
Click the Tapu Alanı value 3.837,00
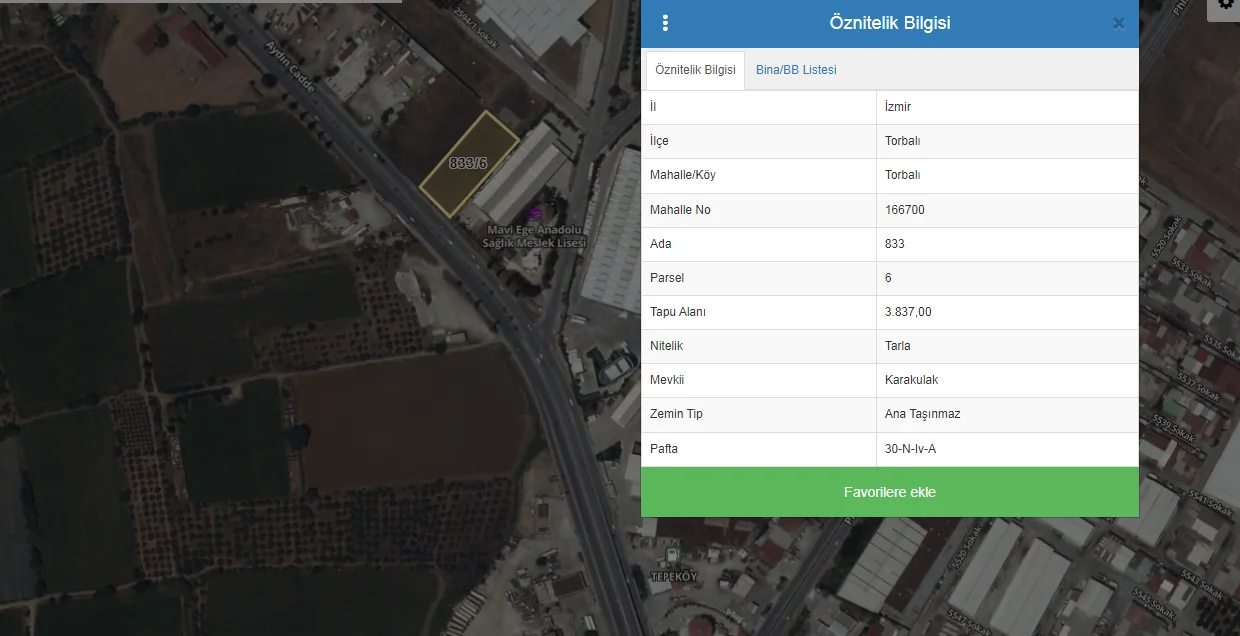908,312
